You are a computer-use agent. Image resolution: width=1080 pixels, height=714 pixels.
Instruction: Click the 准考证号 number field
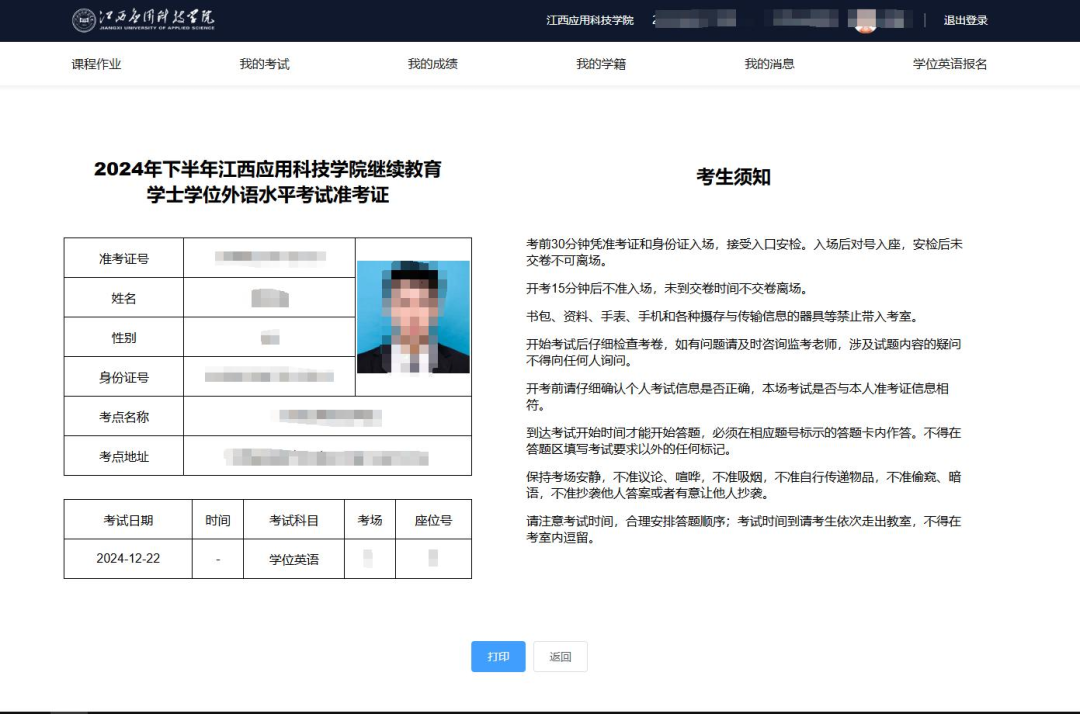268,258
